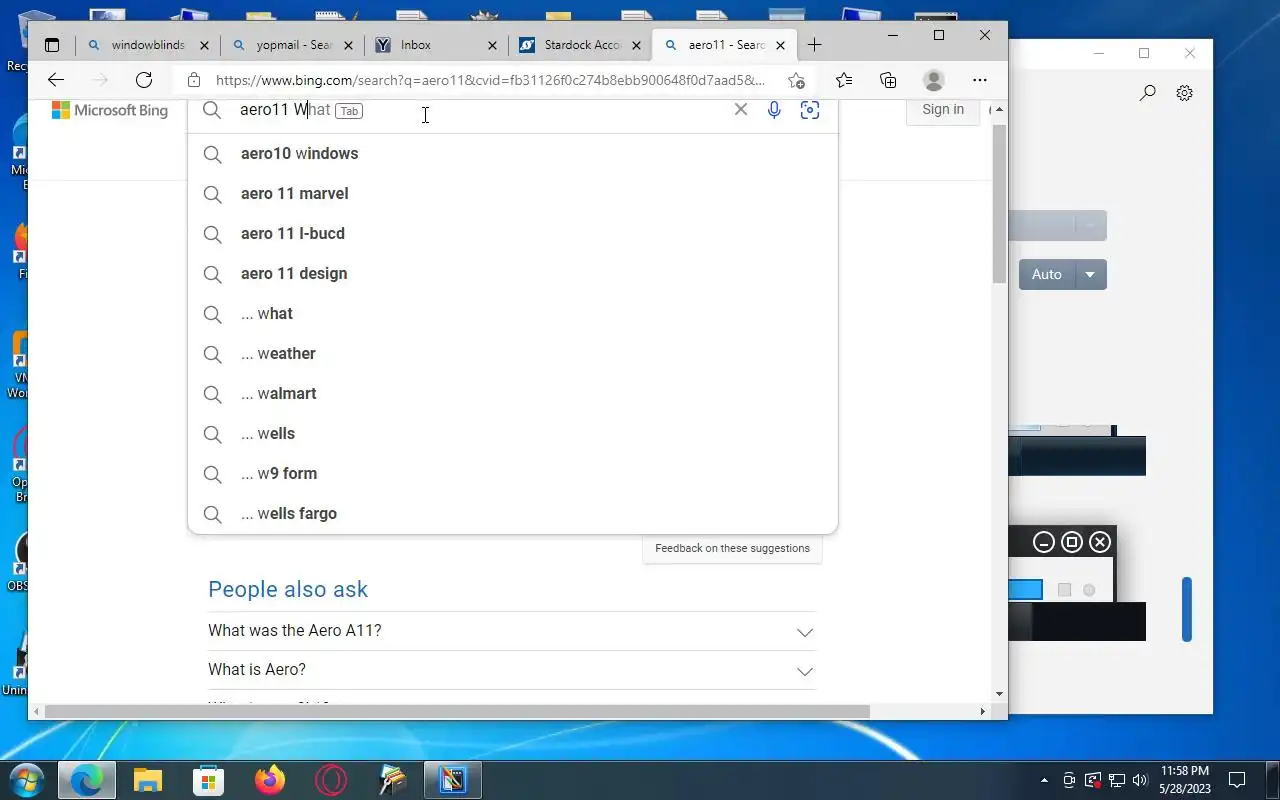Open the Favorites list
Image resolution: width=1280 pixels, height=800 pixels.
844,80
